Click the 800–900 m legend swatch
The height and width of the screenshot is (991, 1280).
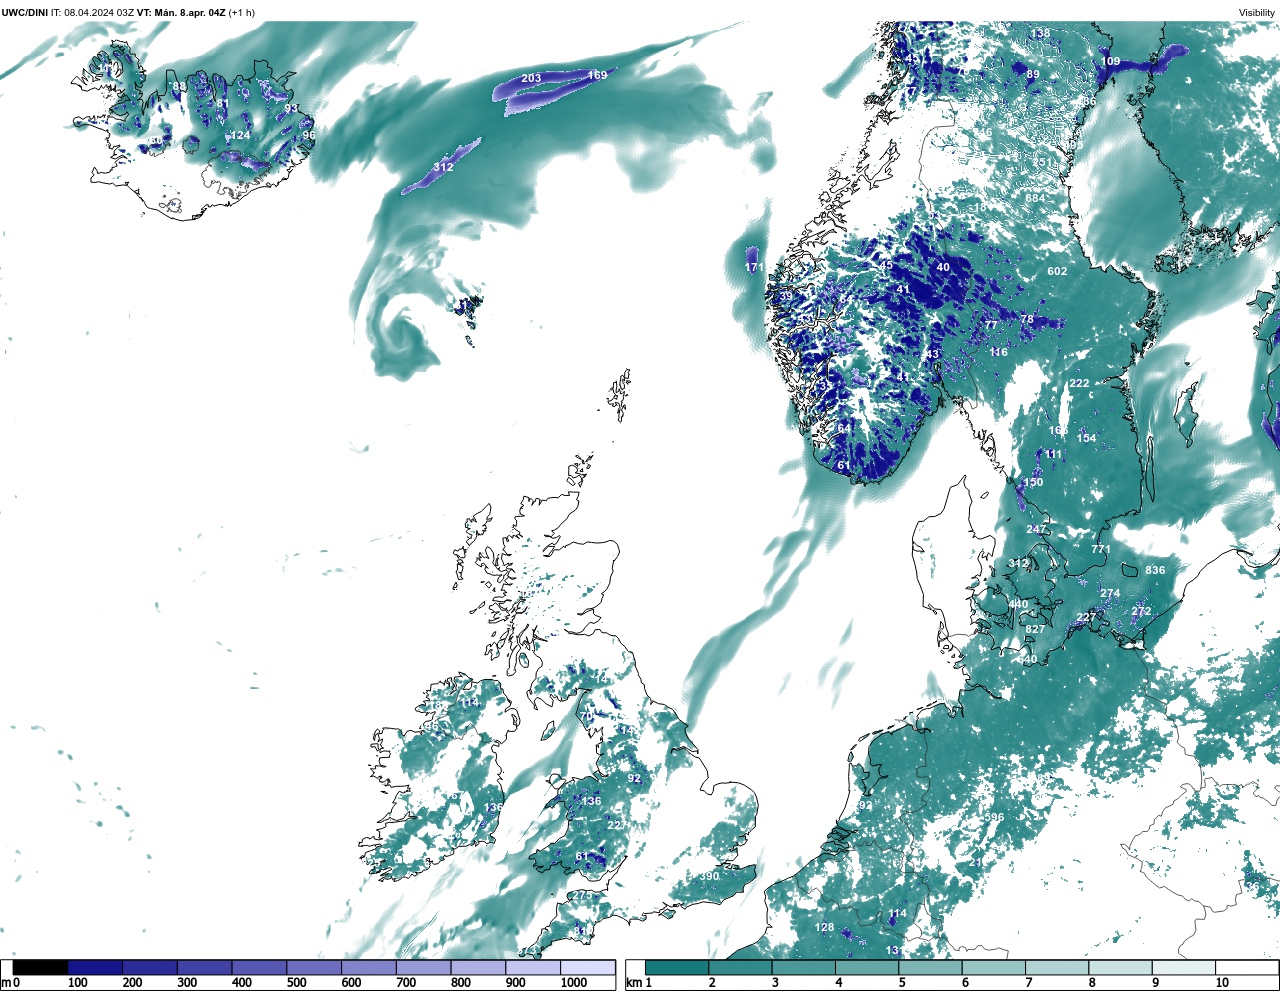tap(478, 968)
